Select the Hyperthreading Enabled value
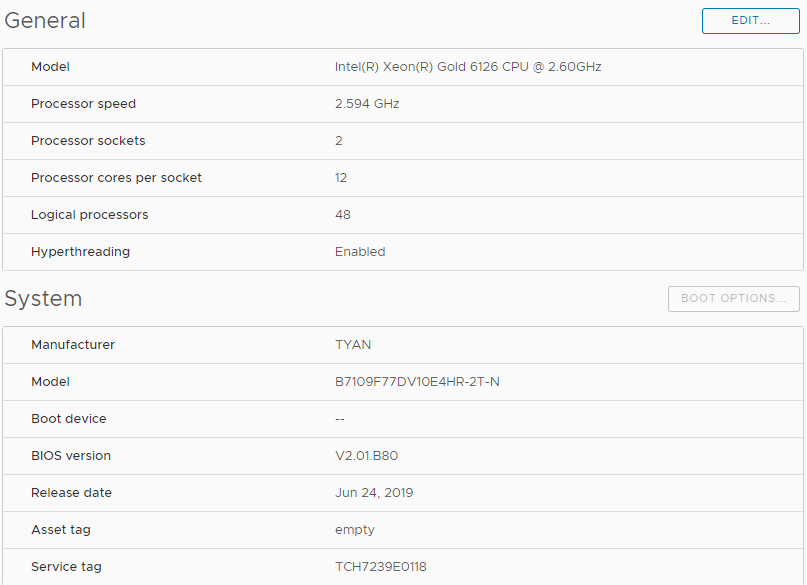 coord(360,252)
